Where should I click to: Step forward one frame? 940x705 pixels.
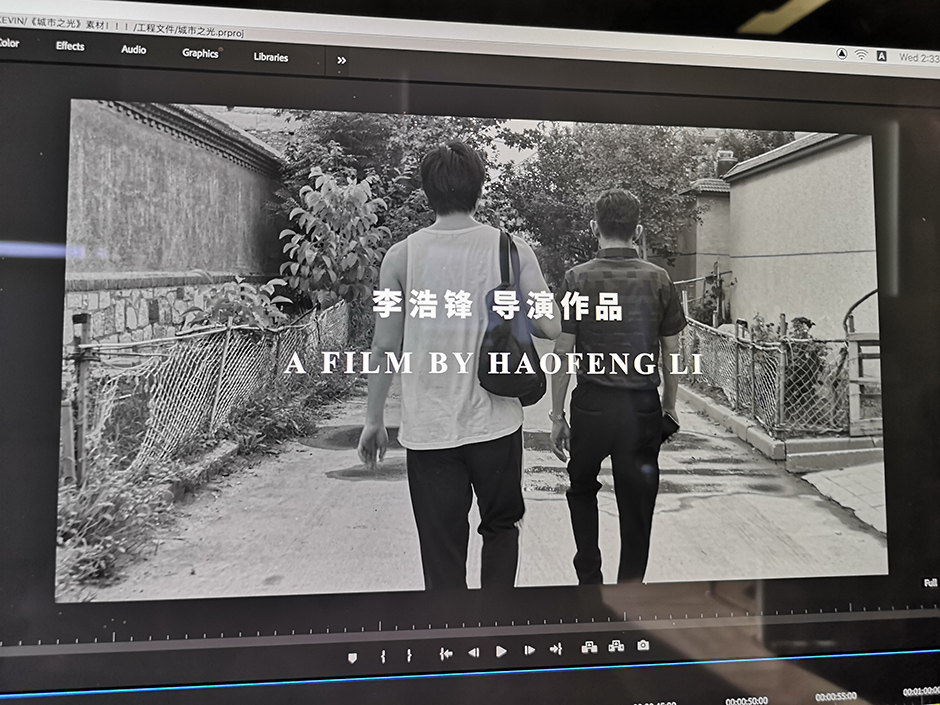click(x=529, y=650)
